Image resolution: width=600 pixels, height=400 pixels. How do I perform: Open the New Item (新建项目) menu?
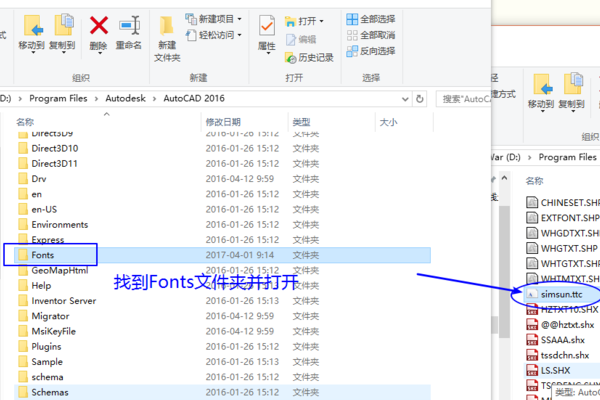[x=213, y=19]
